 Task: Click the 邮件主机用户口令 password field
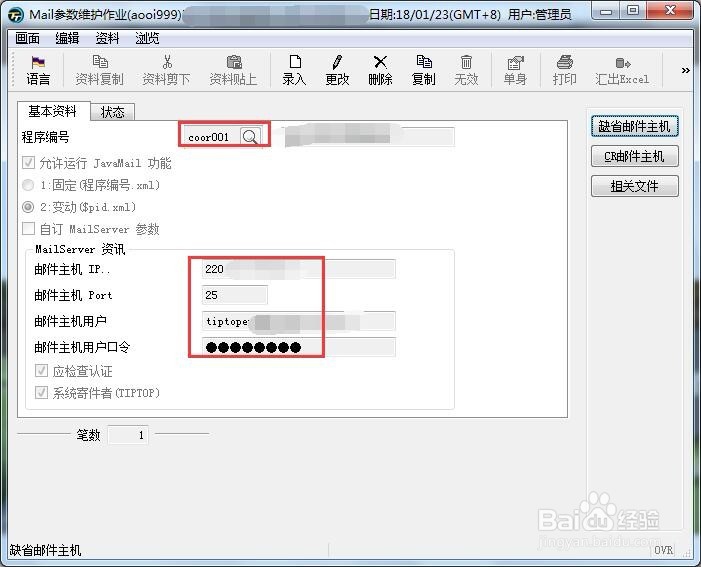click(x=298, y=347)
